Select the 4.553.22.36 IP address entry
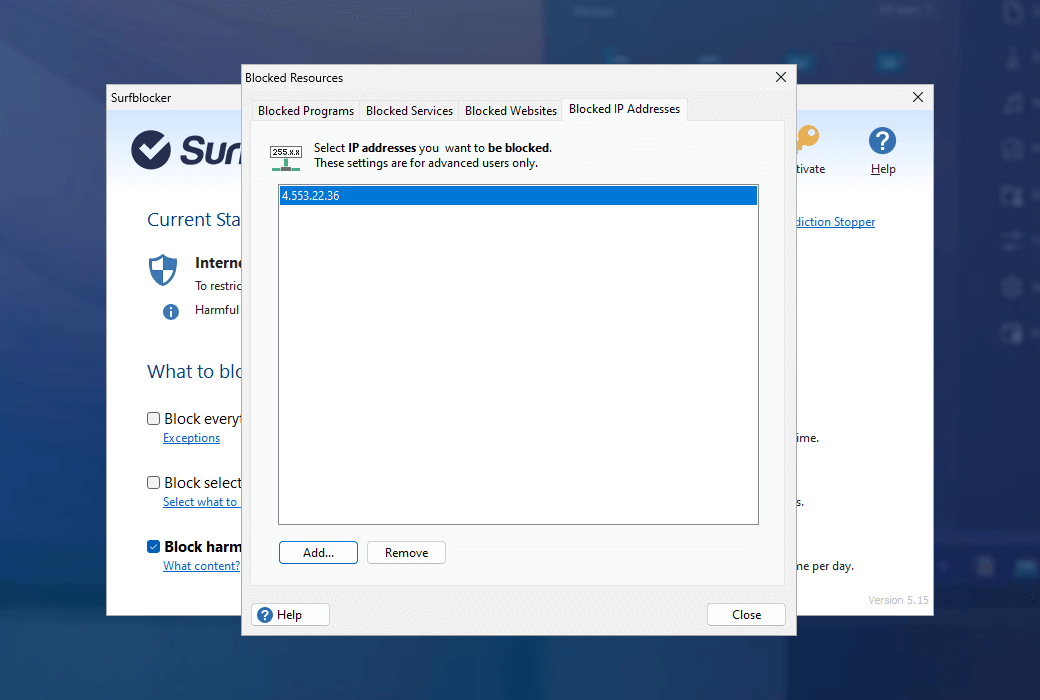 [x=518, y=196]
